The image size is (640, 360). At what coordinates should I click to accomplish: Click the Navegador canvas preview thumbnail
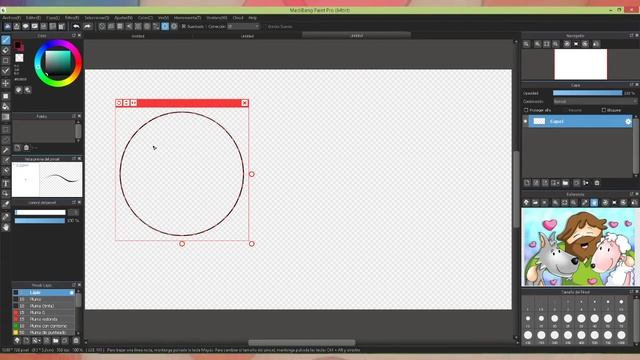[580, 64]
